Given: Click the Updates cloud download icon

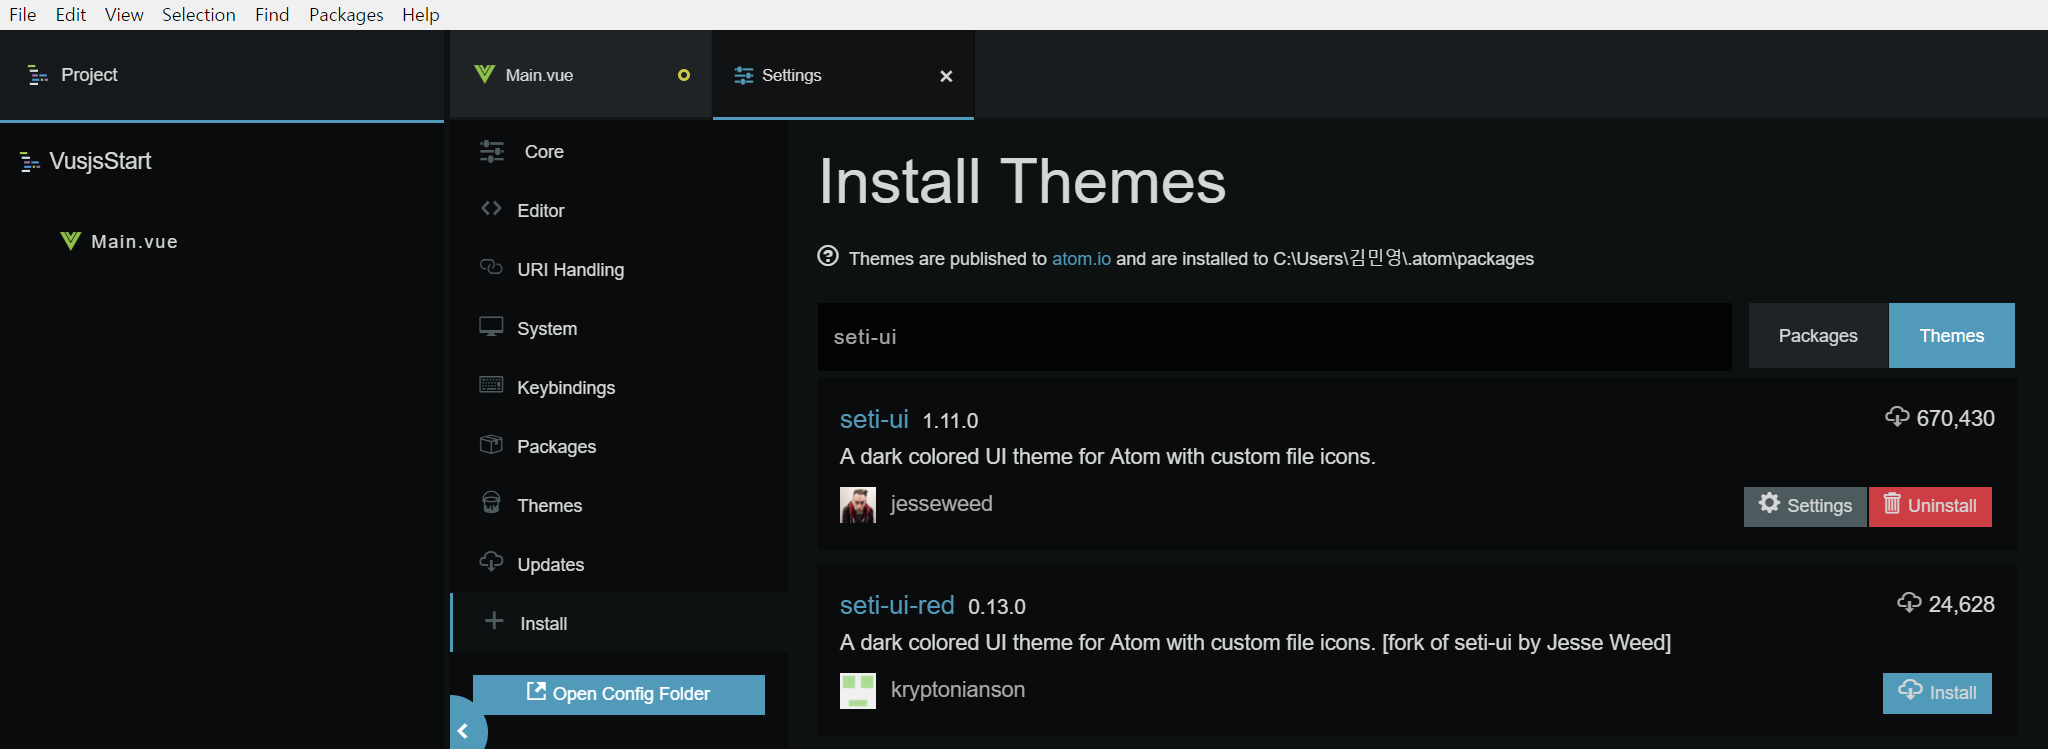Looking at the screenshot, I should (491, 561).
